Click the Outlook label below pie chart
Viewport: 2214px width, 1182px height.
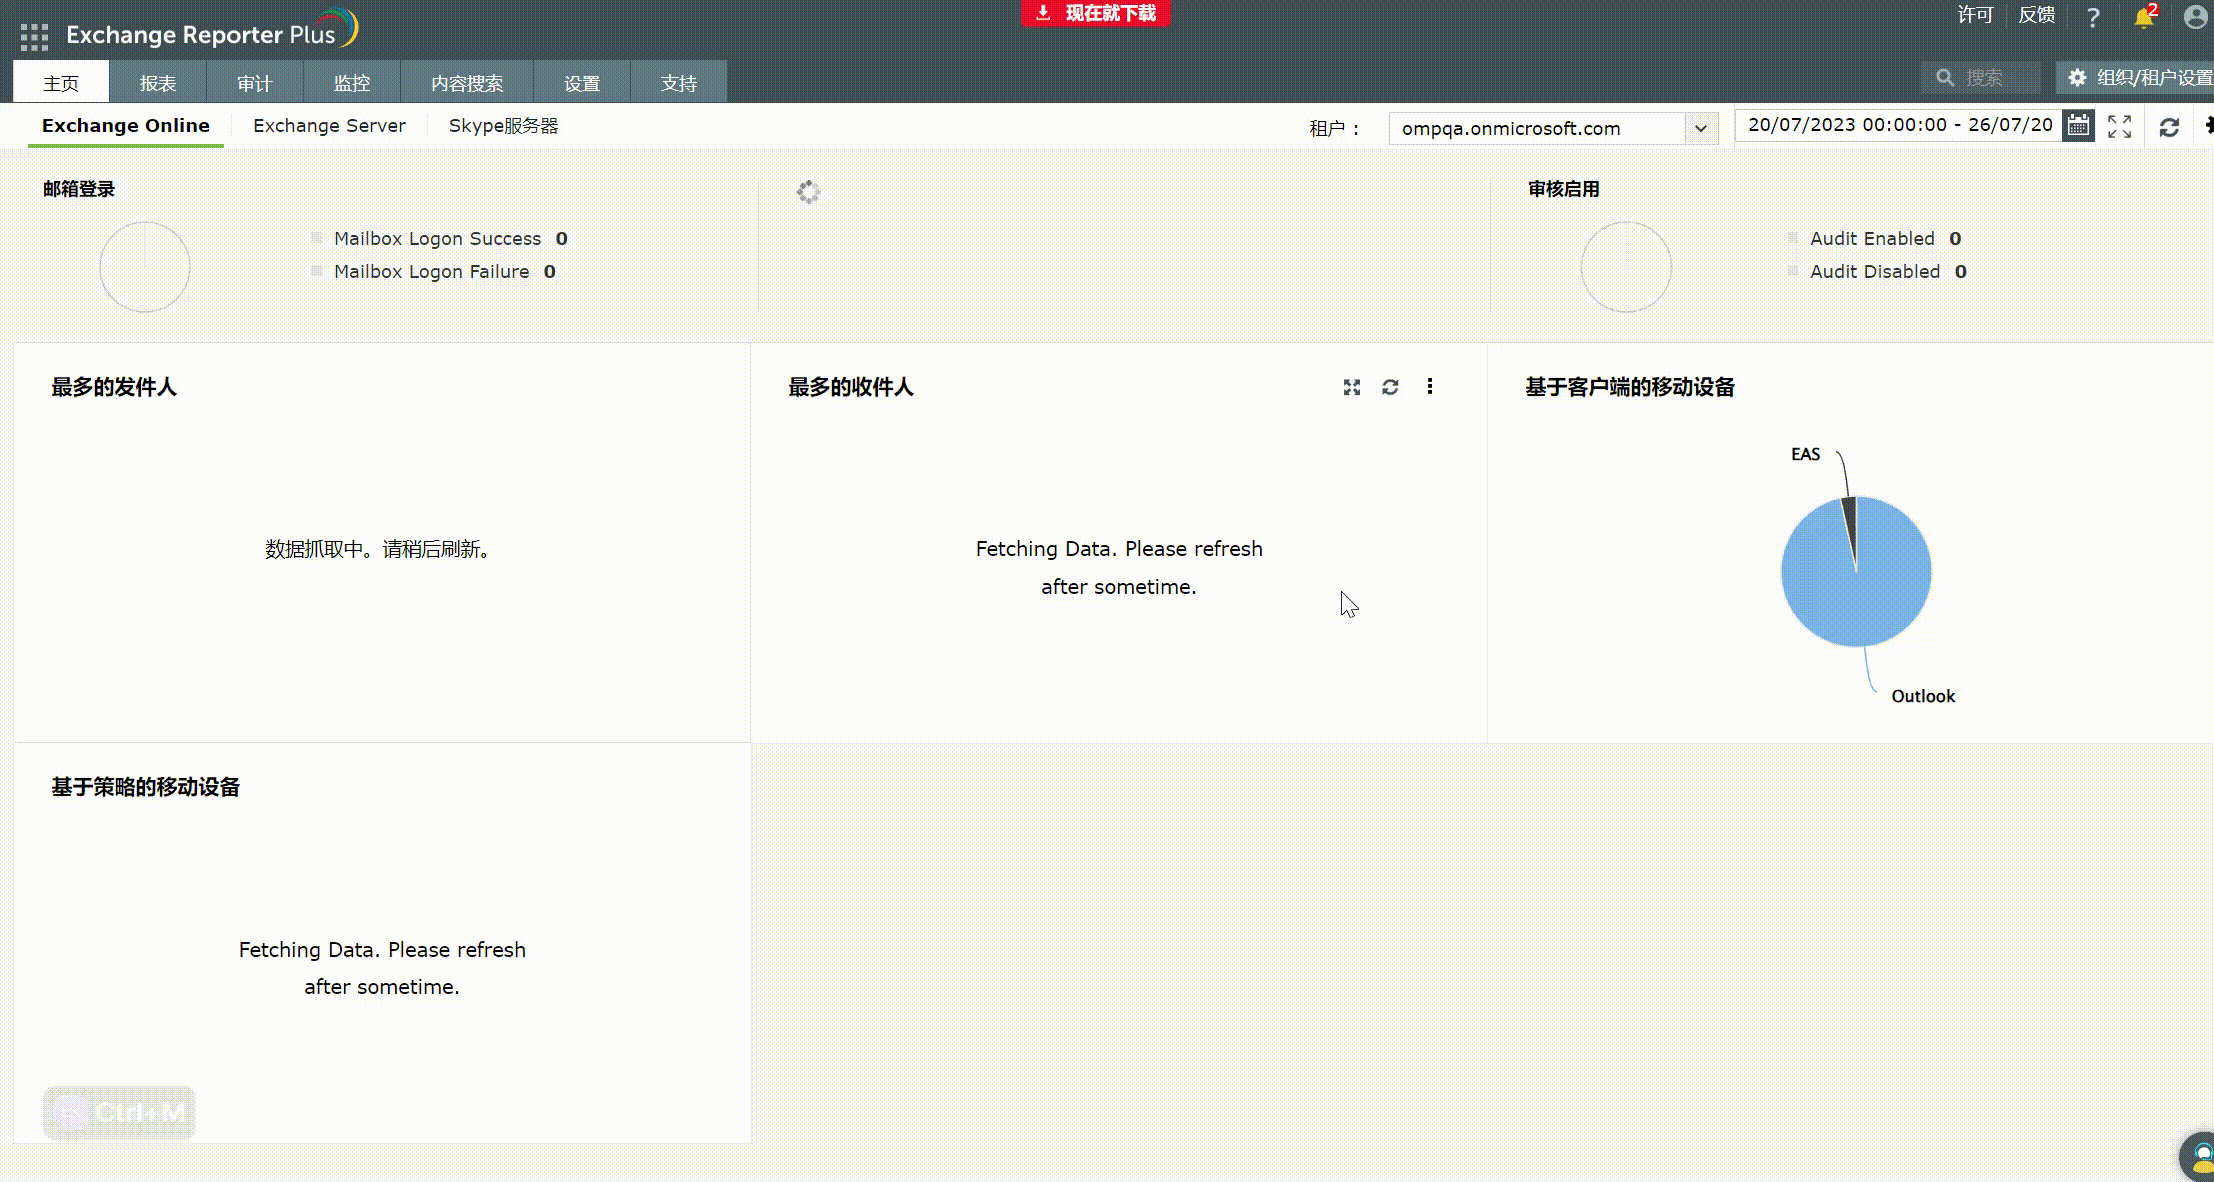[x=1923, y=696]
